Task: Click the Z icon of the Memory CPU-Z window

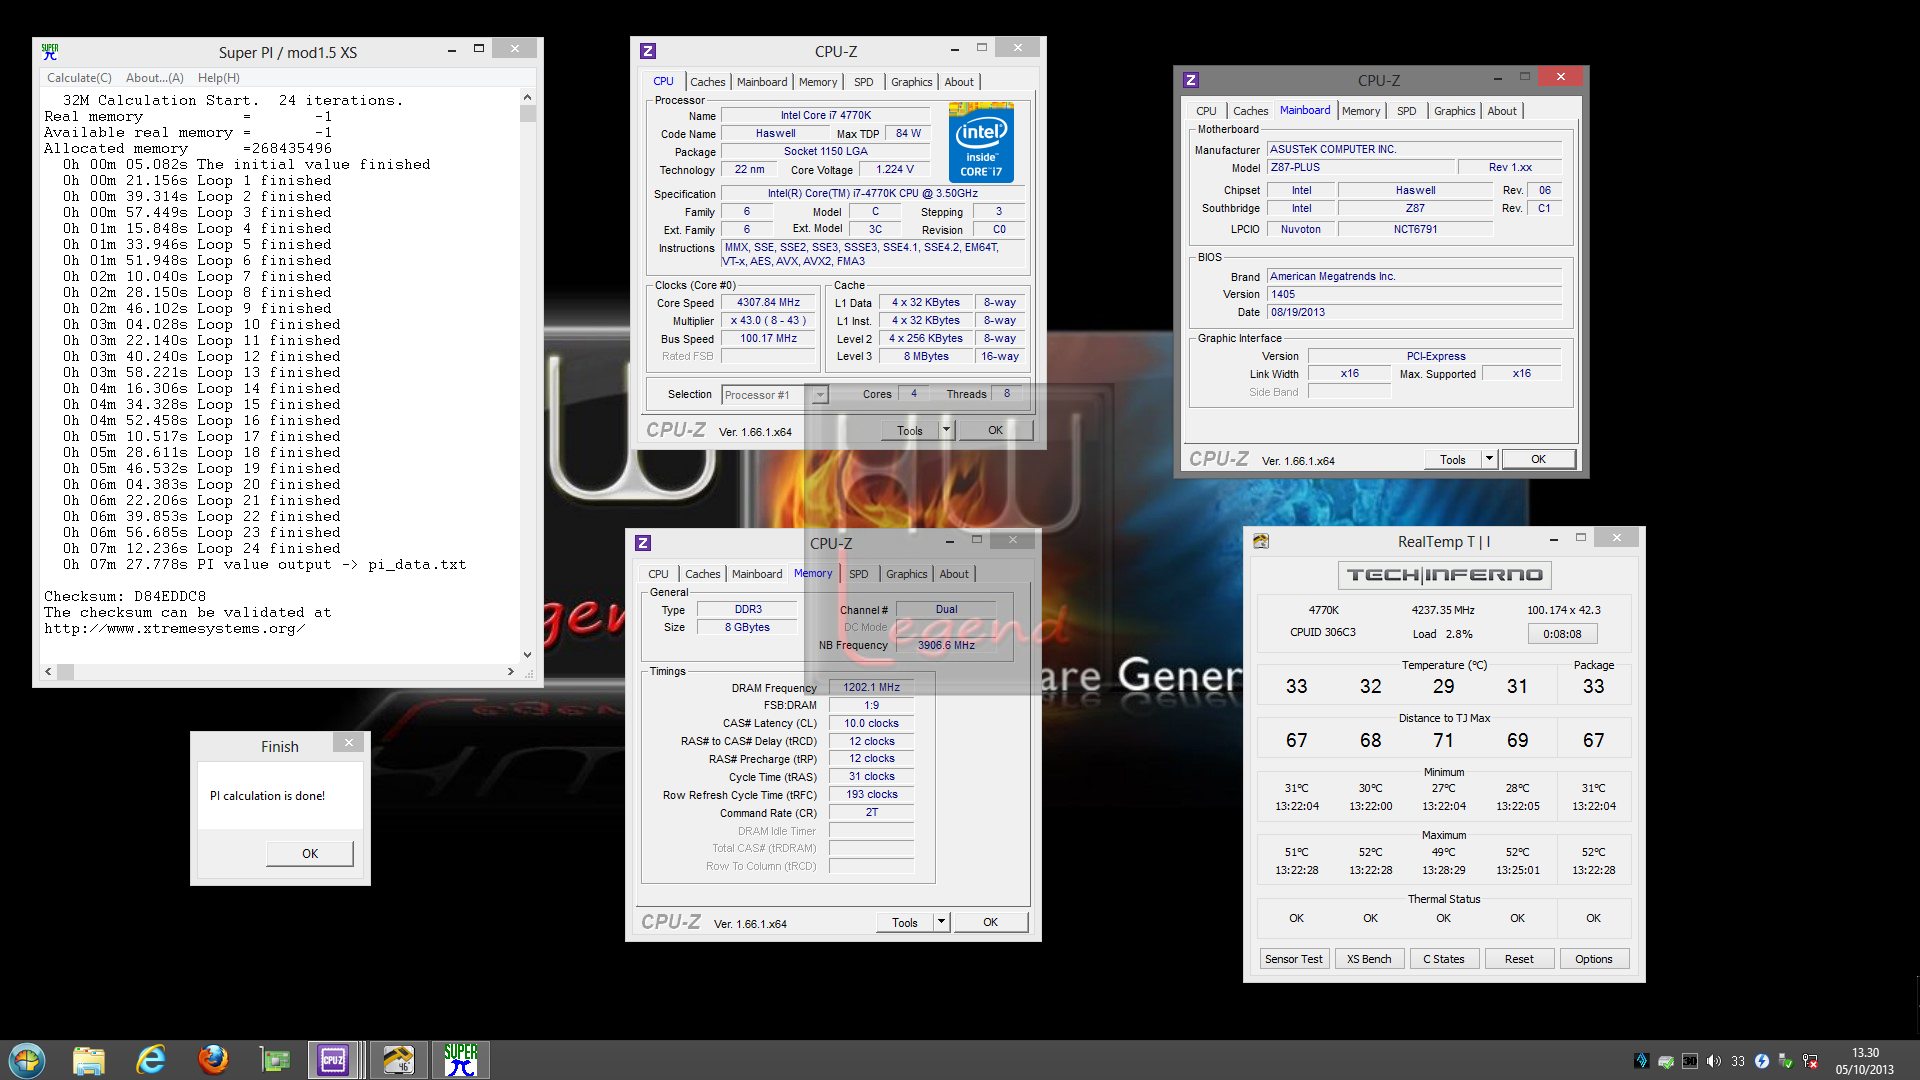Action: point(643,543)
